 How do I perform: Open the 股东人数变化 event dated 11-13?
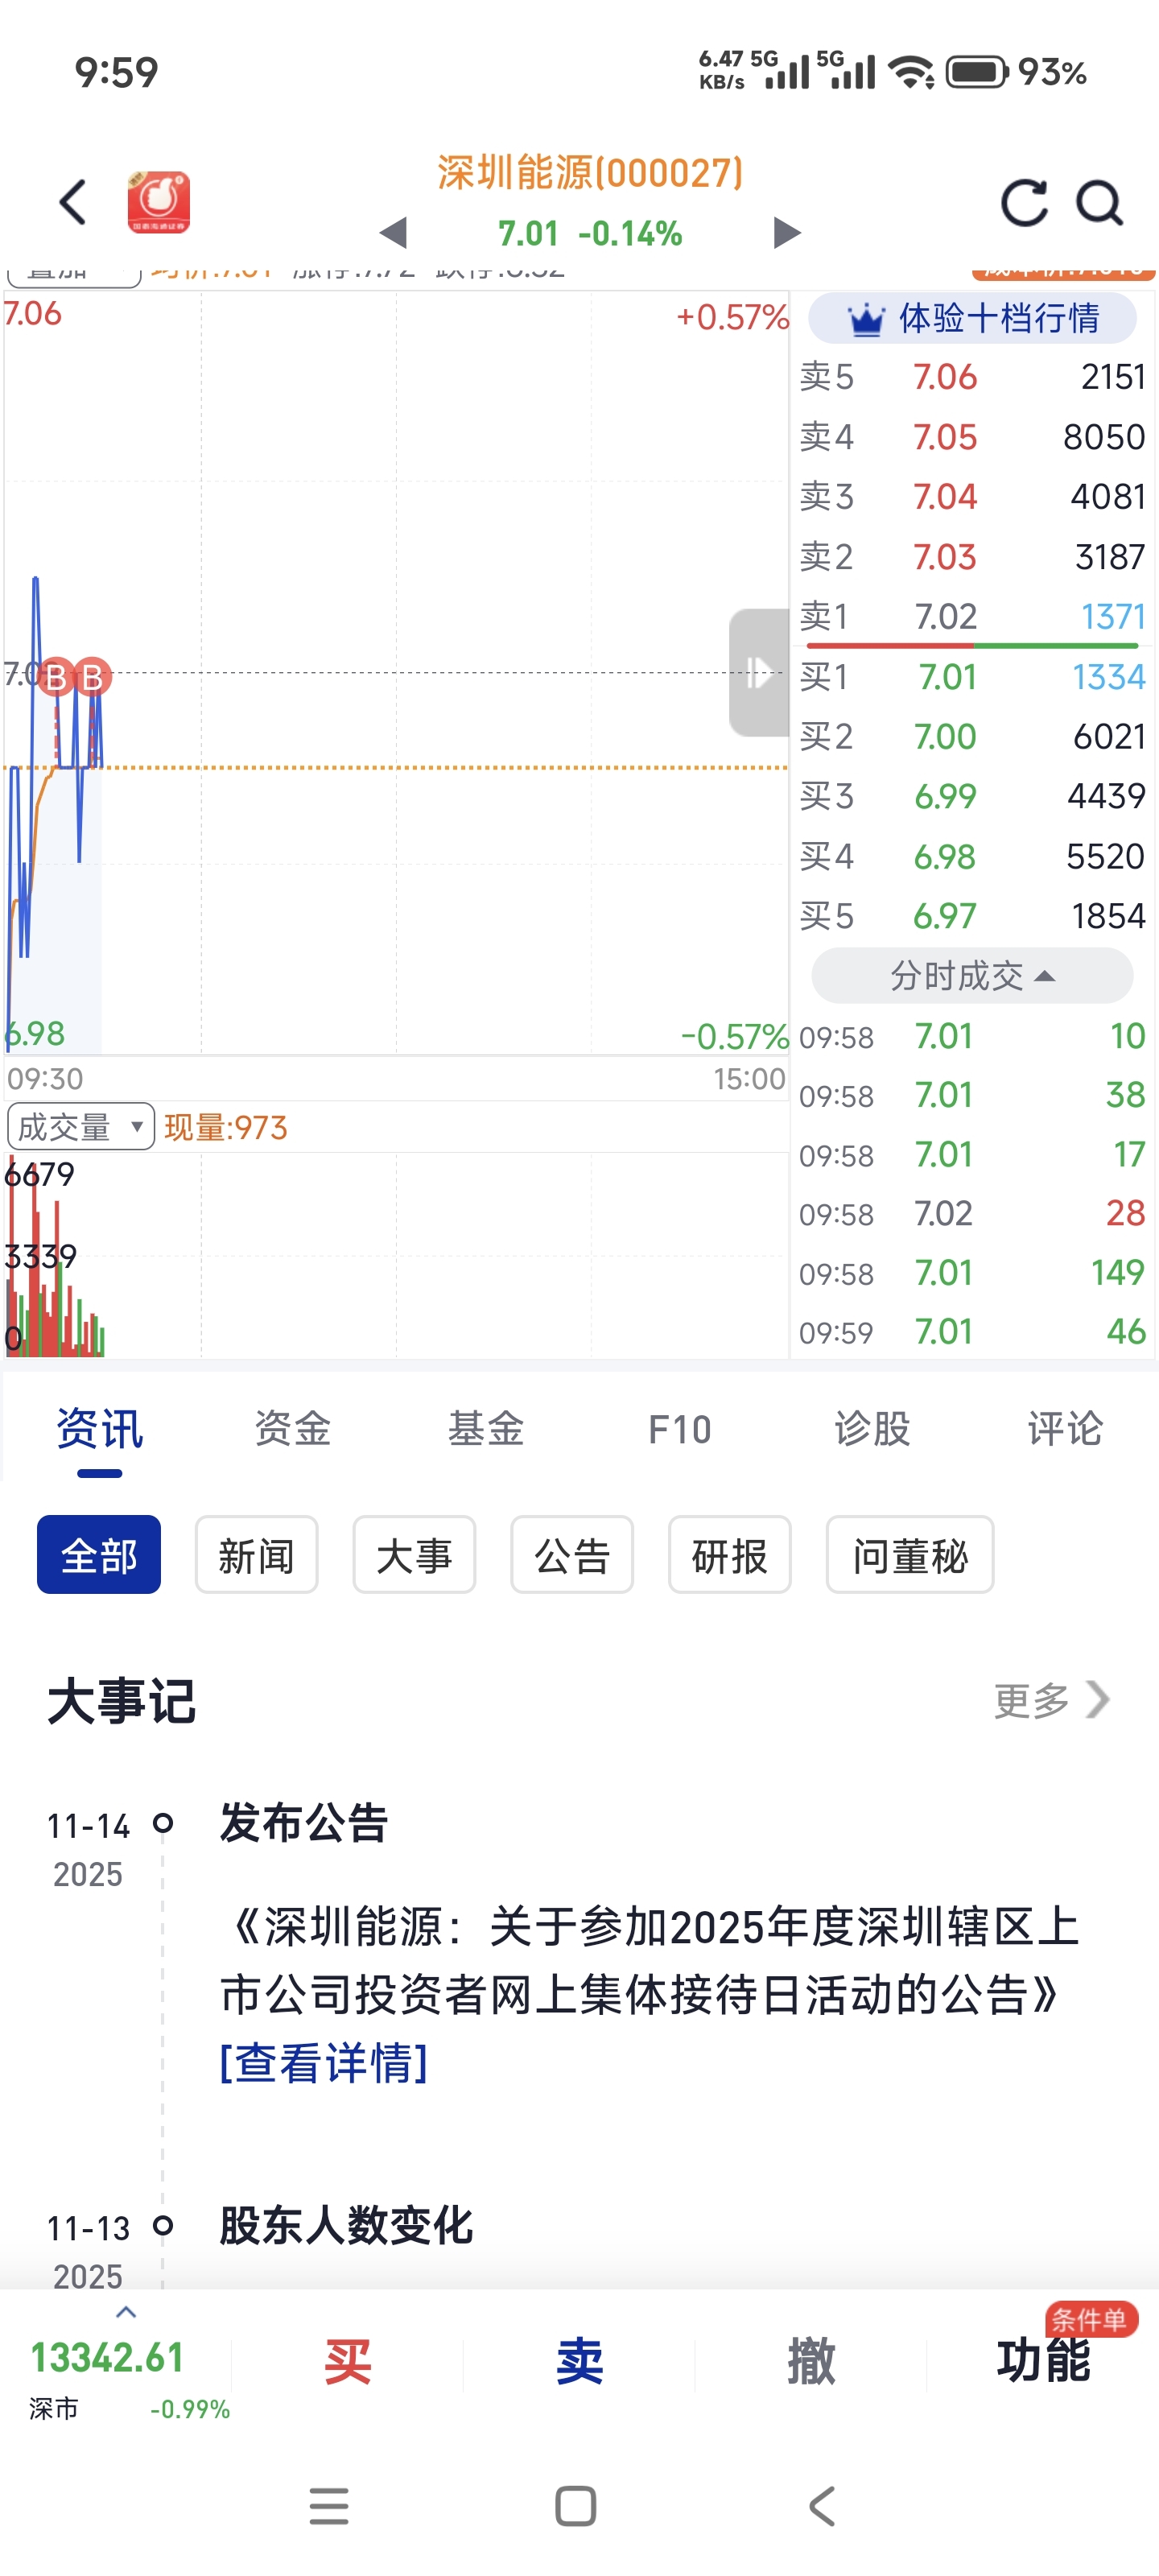pos(346,2227)
